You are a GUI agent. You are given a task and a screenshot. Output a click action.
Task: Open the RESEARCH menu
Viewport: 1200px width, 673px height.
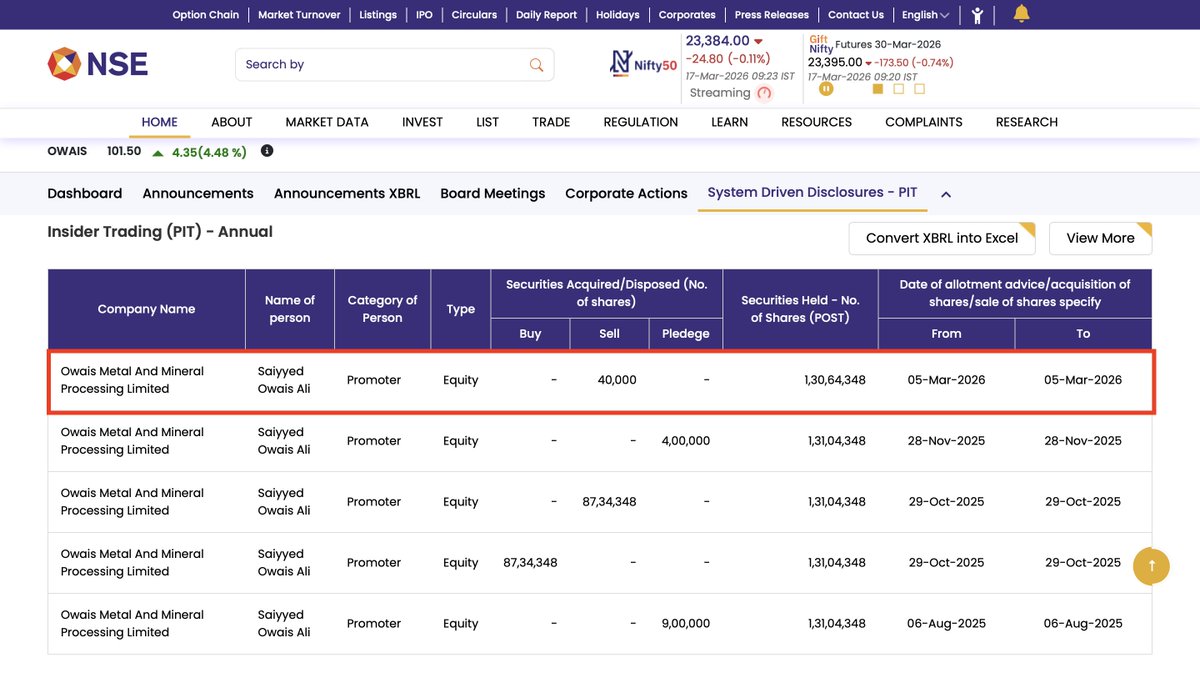coord(1027,122)
